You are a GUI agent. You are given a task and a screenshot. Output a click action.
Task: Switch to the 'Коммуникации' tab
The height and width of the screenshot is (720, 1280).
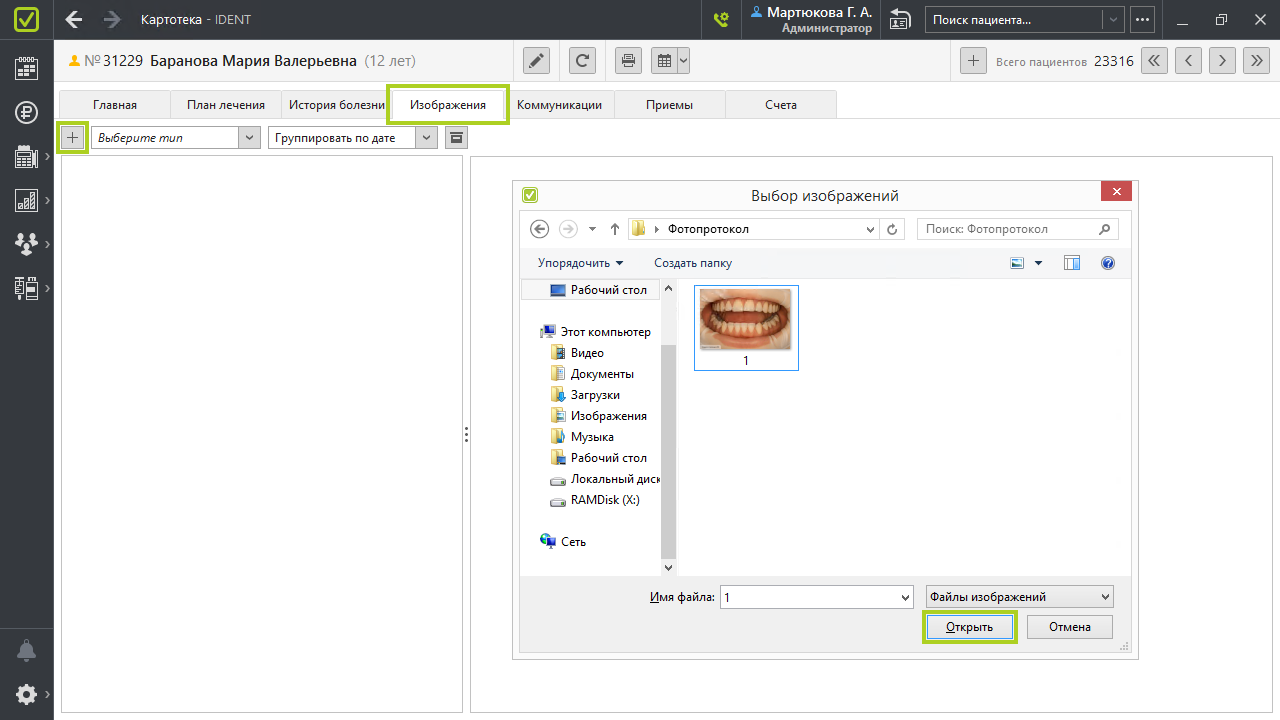pos(559,105)
